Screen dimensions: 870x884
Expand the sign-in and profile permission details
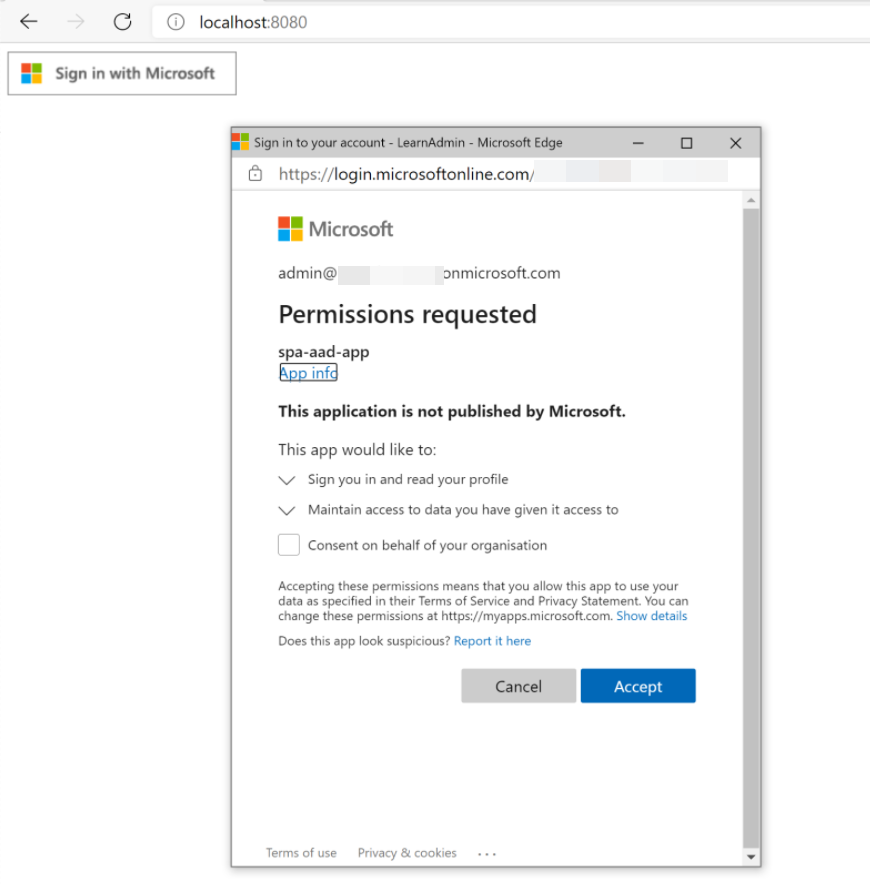(x=287, y=480)
